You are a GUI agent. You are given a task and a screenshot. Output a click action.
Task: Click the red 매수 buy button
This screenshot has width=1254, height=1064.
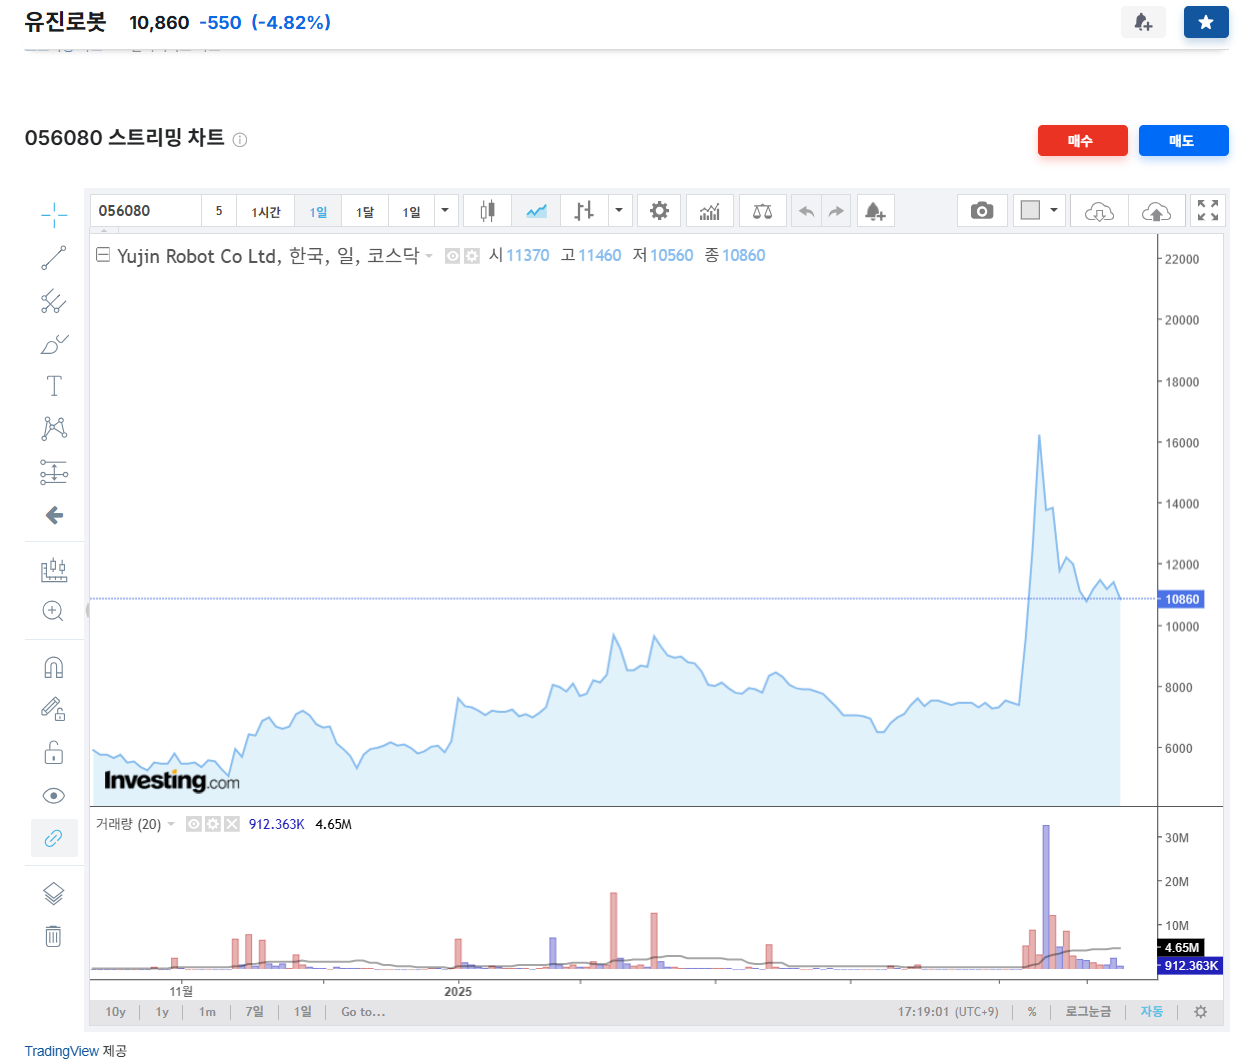(x=1083, y=140)
